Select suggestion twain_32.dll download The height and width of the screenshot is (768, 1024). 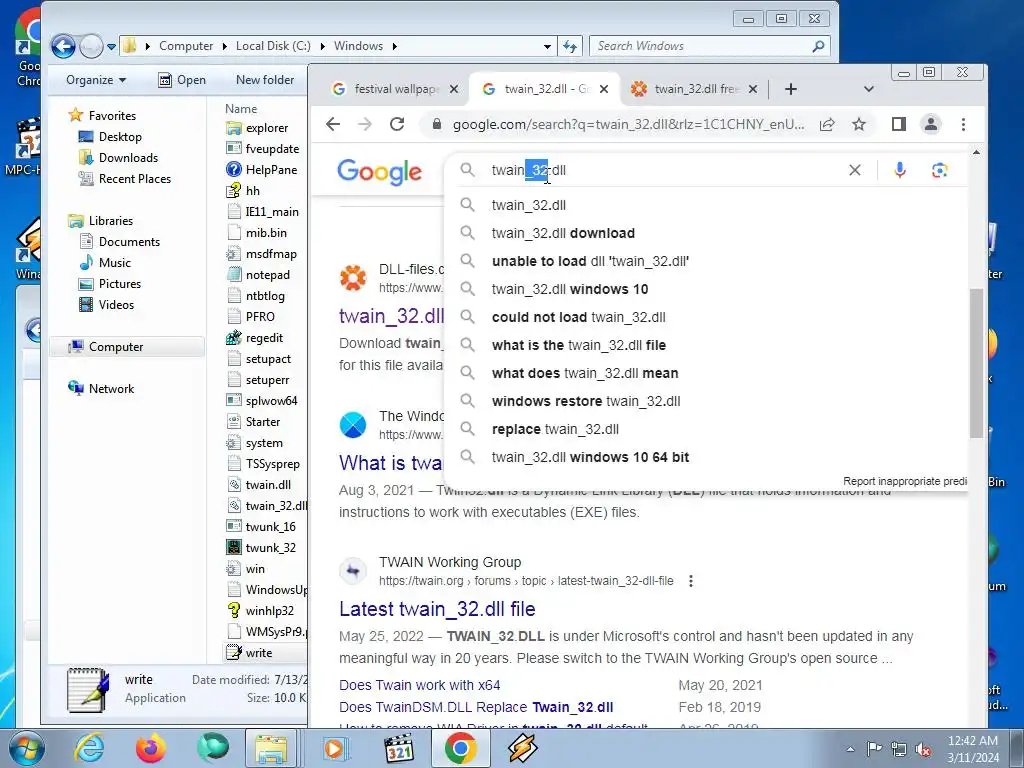click(563, 233)
